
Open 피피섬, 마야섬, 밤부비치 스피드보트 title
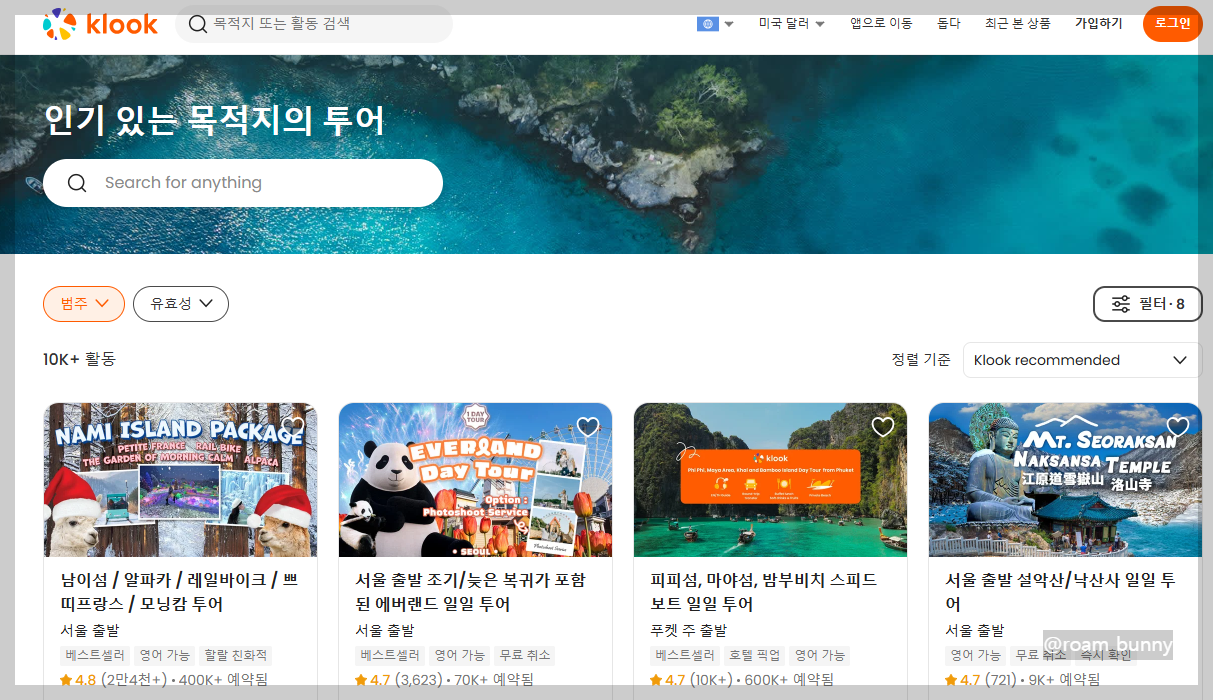pos(763,592)
